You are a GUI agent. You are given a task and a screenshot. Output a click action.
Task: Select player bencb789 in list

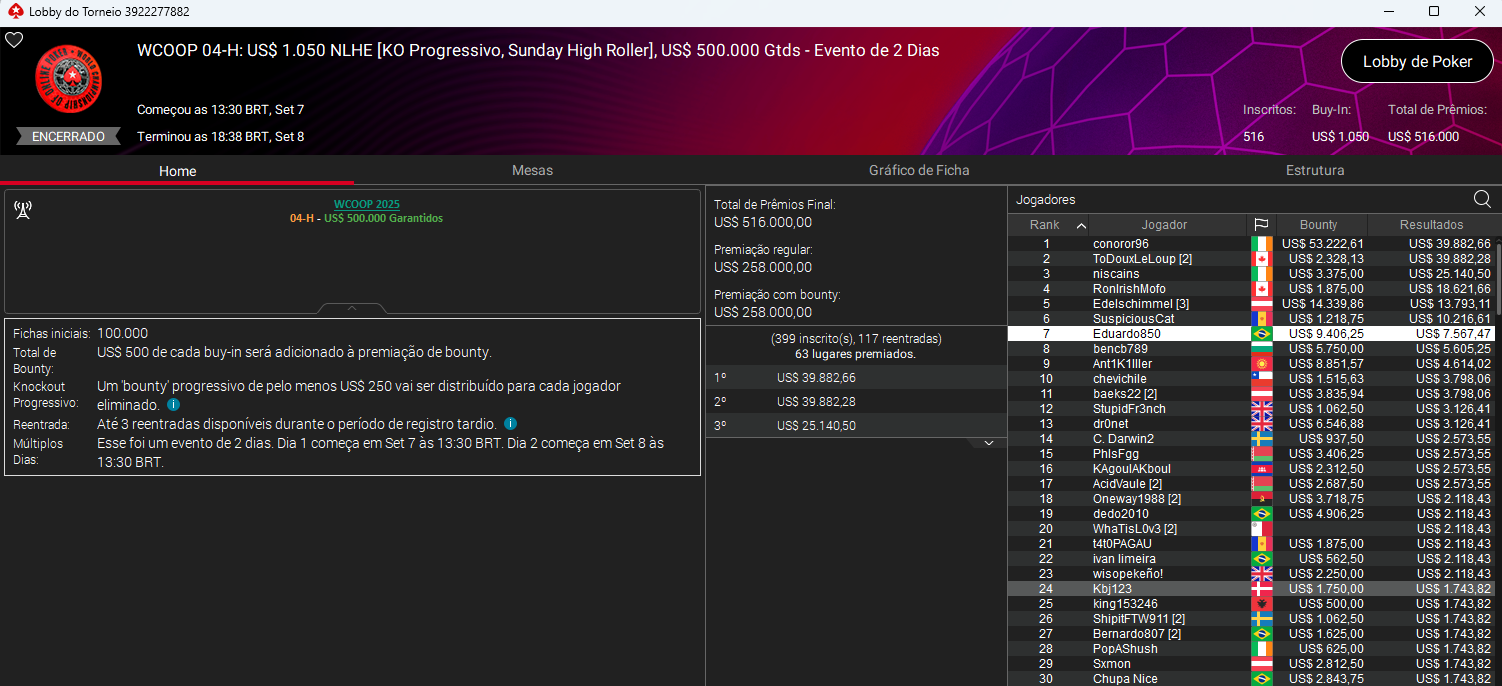(x=1250, y=349)
